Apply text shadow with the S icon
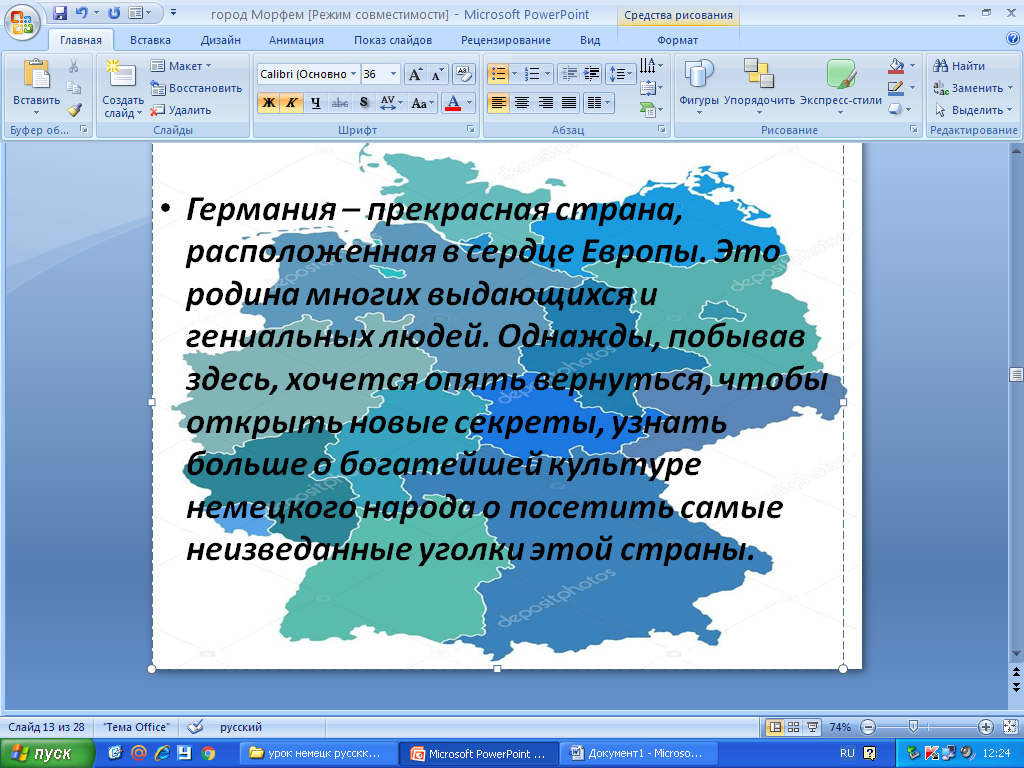The image size is (1024, 768). click(363, 102)
